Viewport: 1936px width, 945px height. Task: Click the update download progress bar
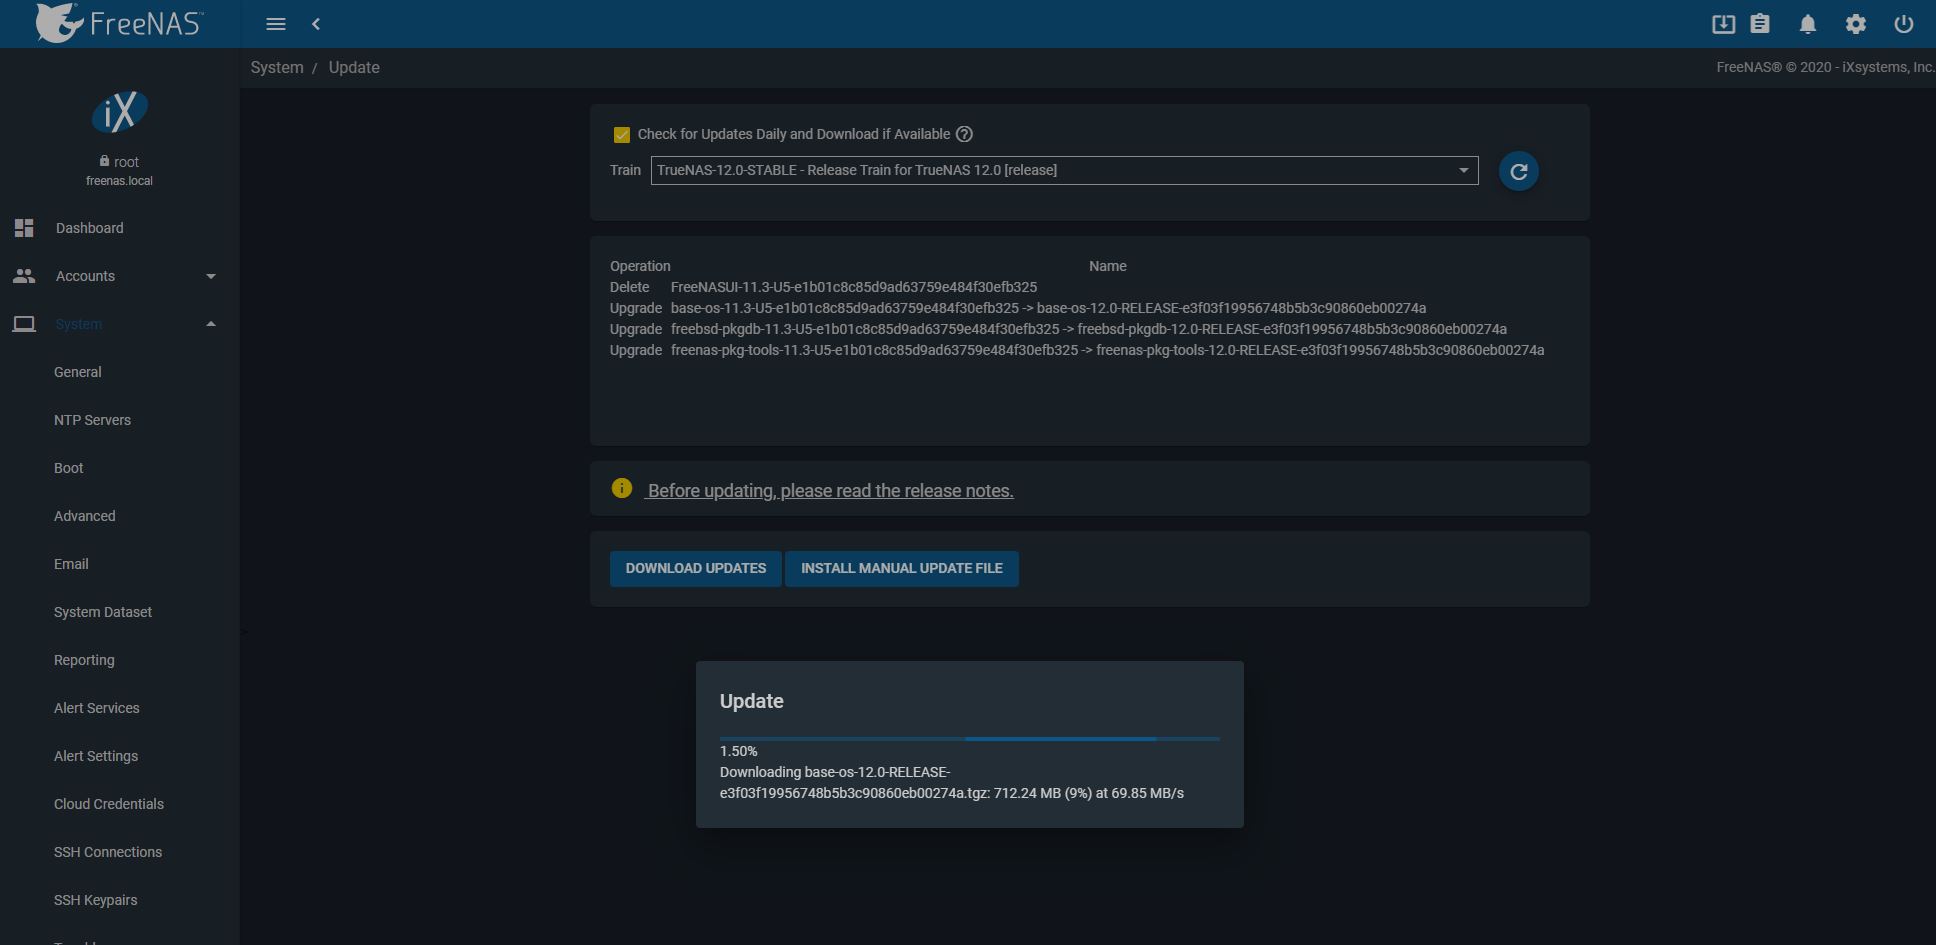tap(970, 739)
